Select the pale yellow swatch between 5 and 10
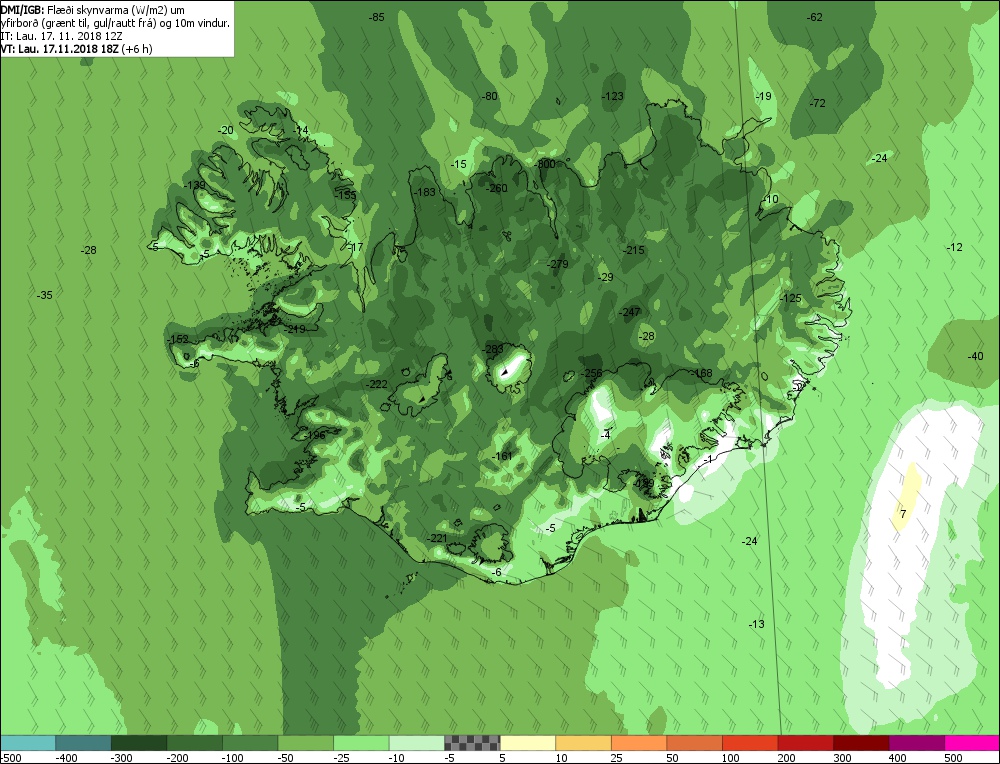This screenshot has width=1000, height=764. [528, 743]
